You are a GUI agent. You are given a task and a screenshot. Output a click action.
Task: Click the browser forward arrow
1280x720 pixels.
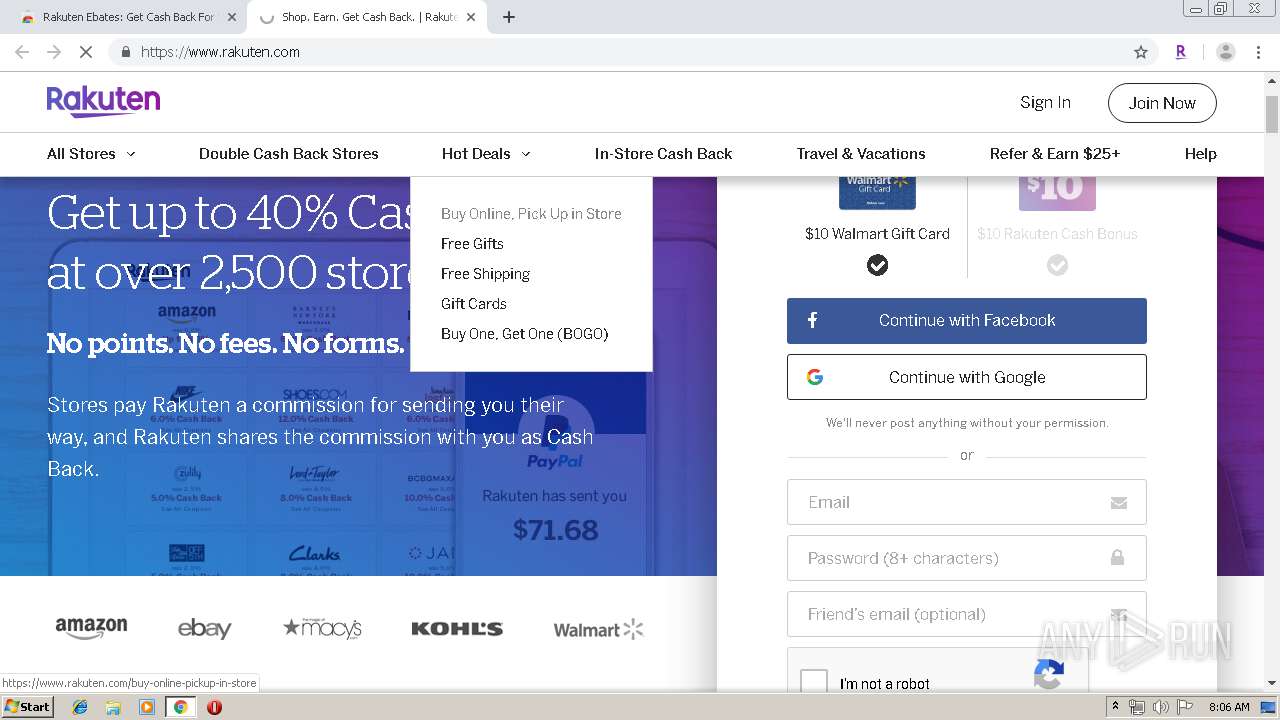click(54, 52)
